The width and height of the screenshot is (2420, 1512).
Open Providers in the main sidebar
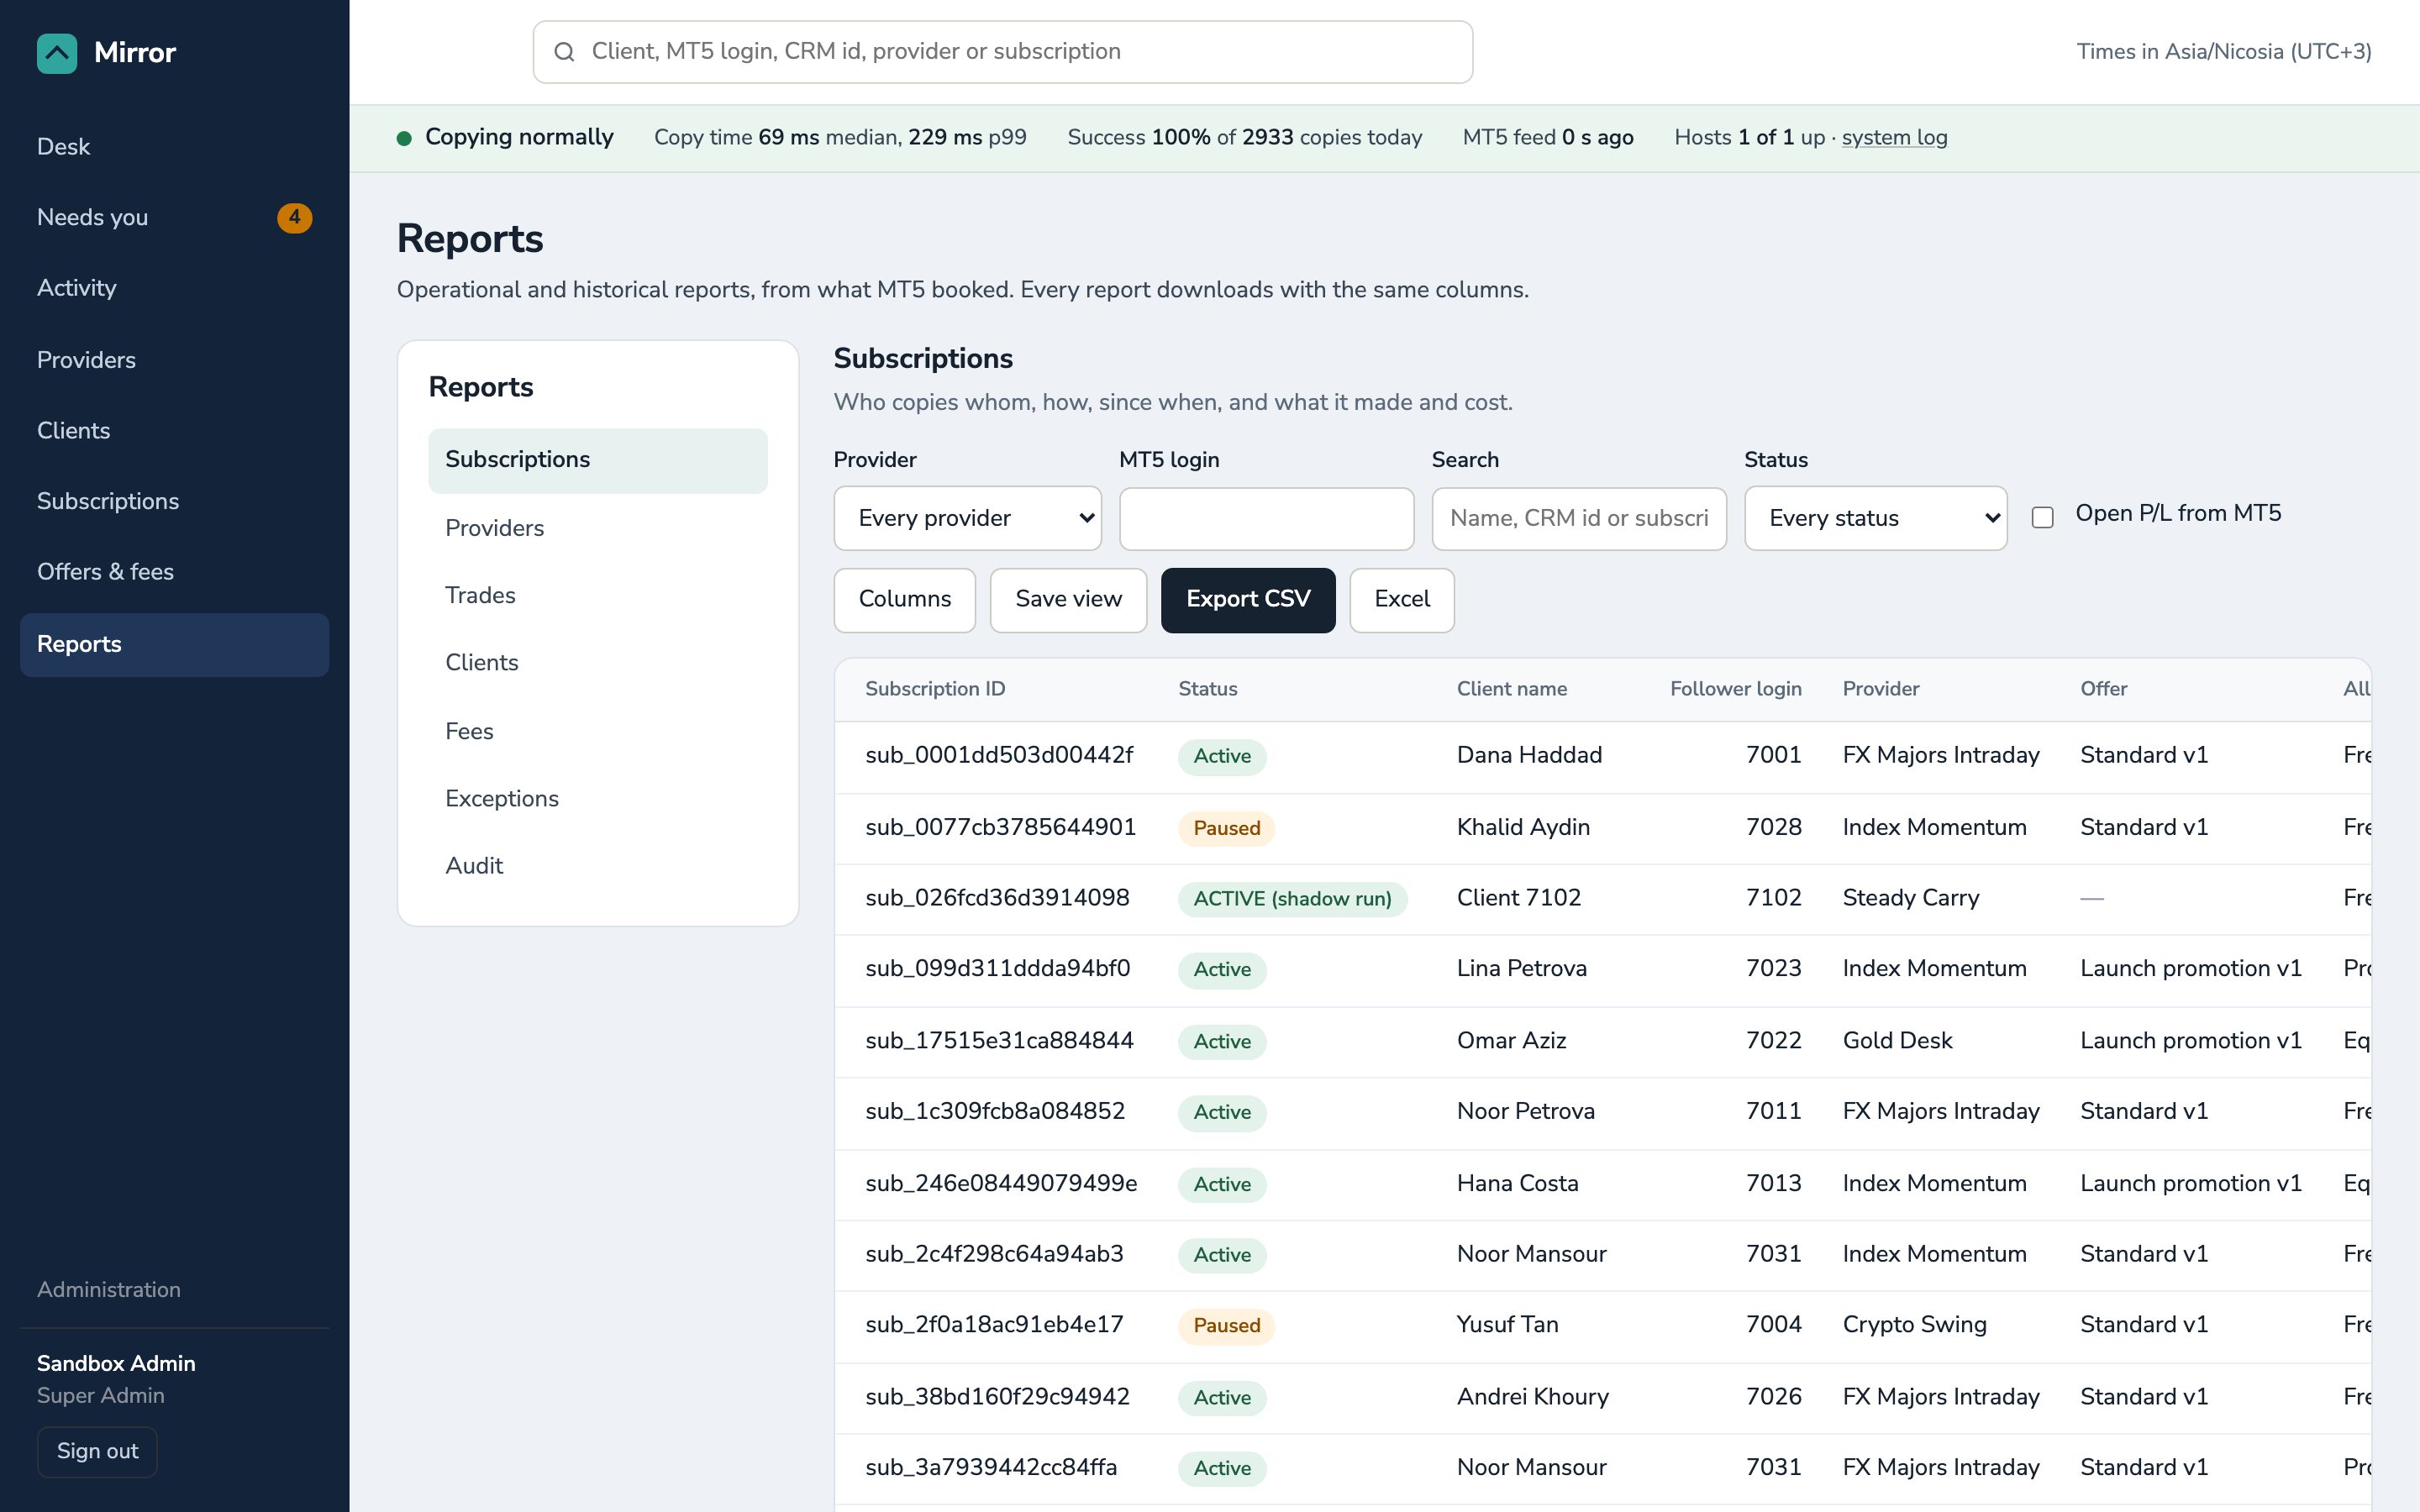(x=174, y=360)
